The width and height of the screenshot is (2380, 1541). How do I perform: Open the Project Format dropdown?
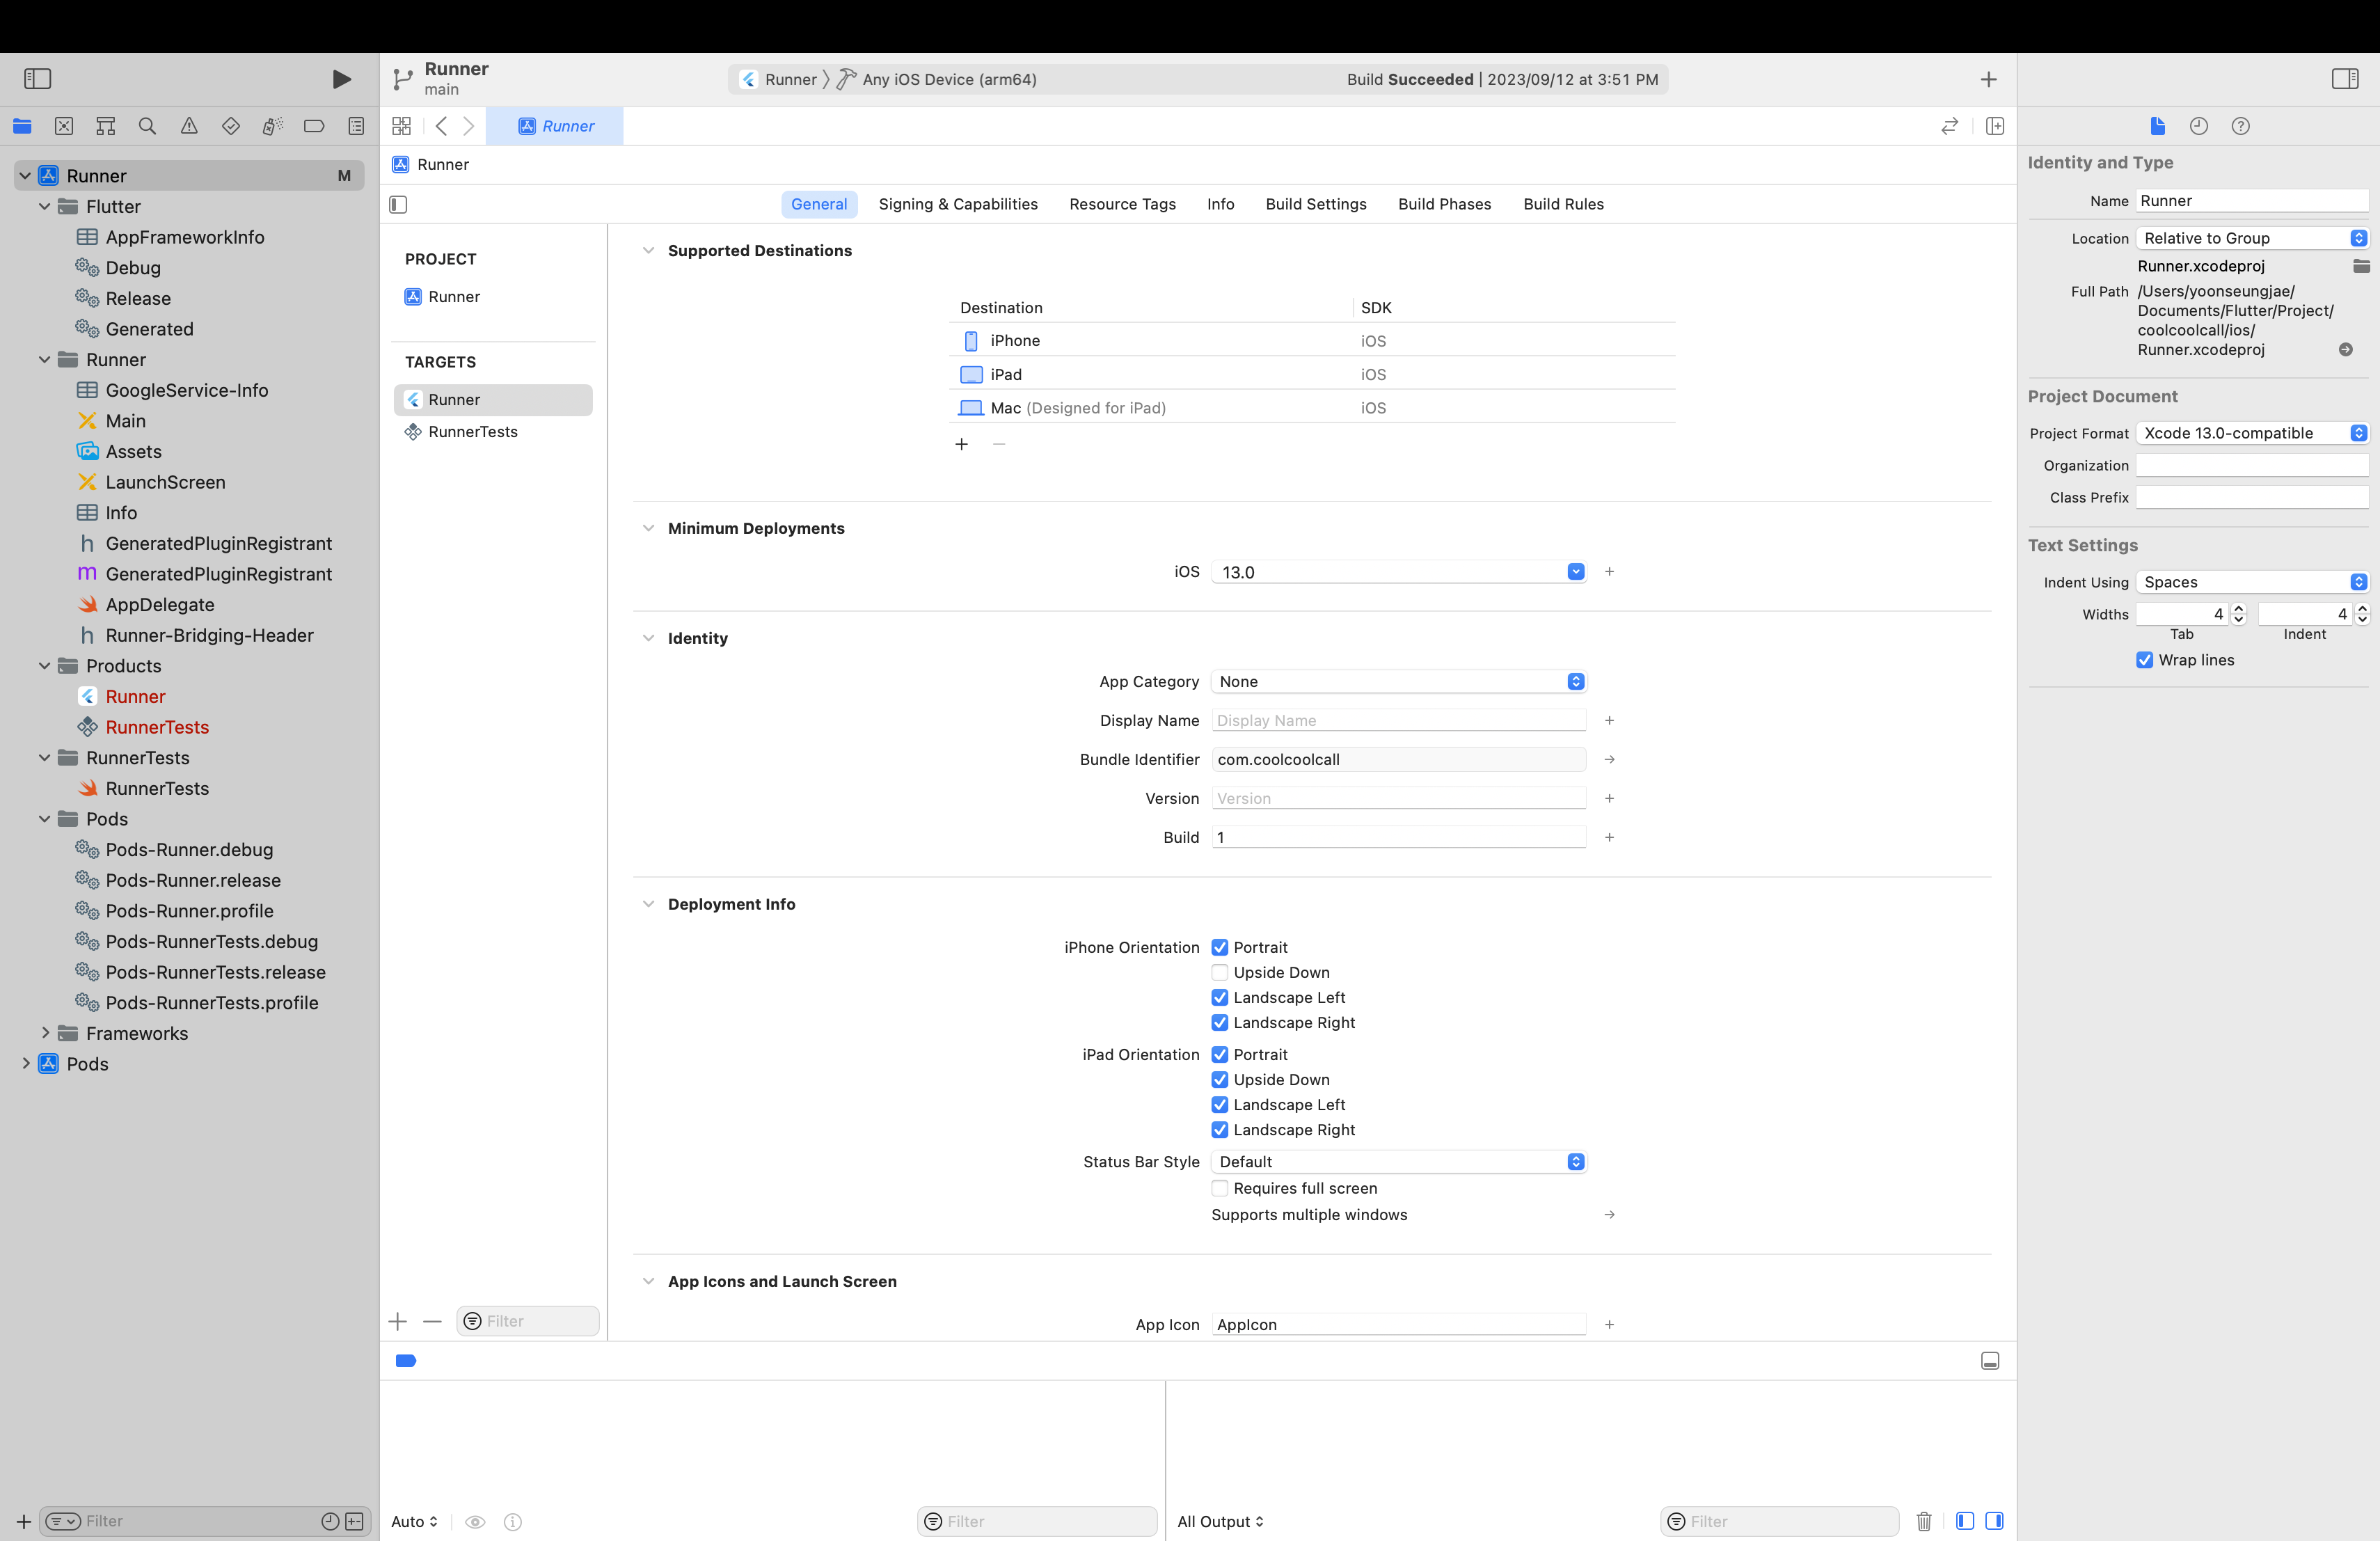point(2253,433)
